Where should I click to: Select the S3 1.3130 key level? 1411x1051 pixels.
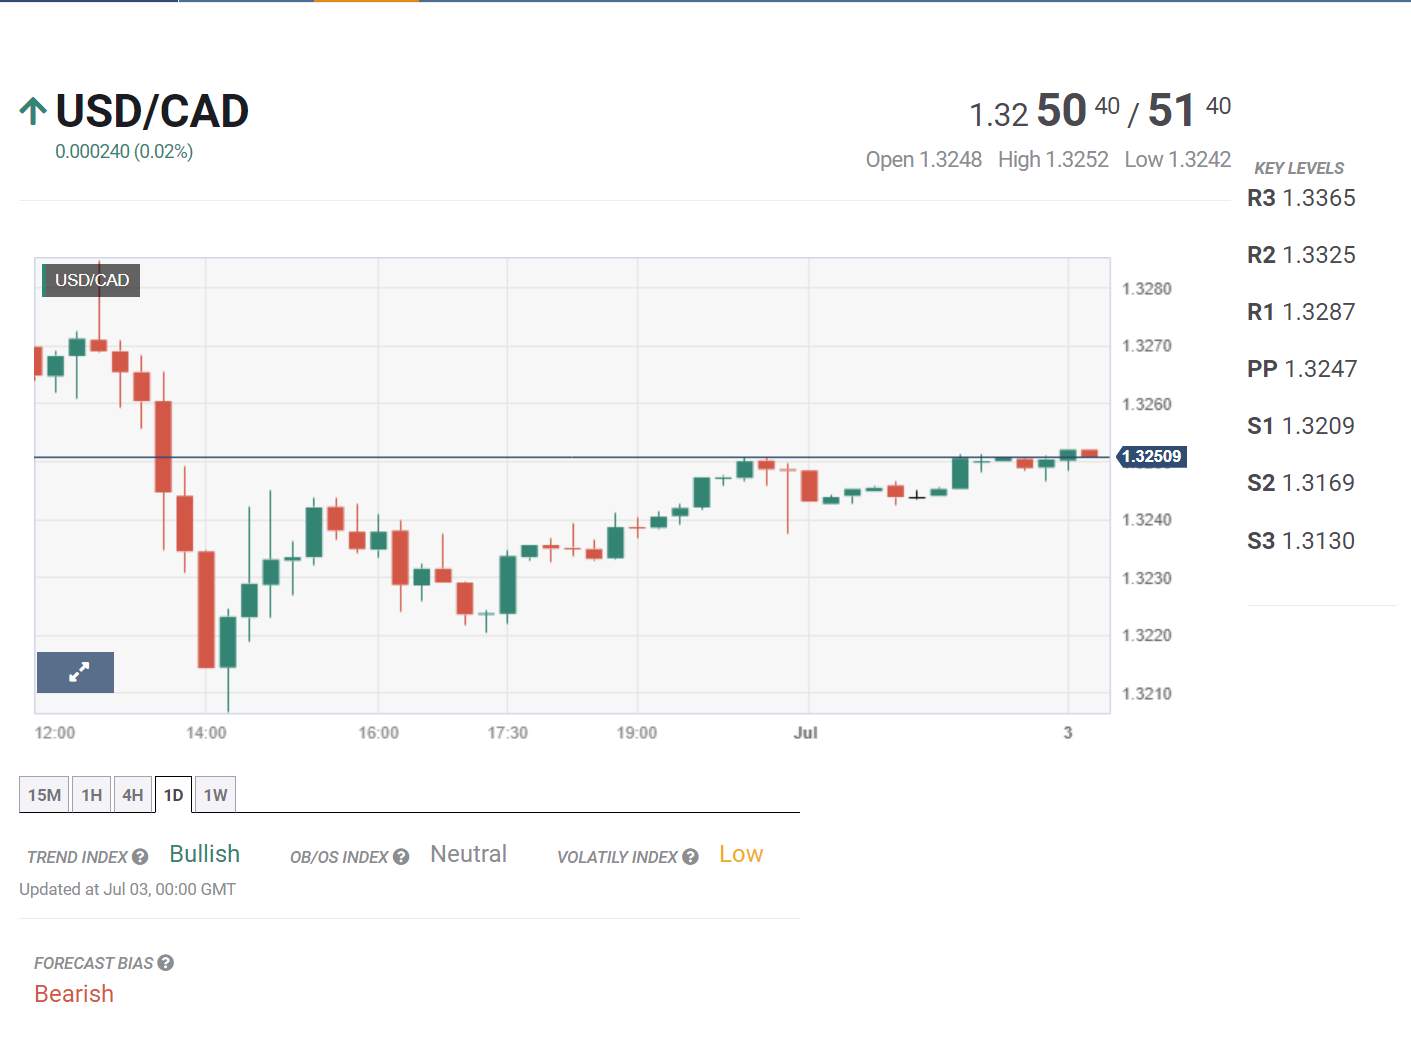[x=1301, y=541]
